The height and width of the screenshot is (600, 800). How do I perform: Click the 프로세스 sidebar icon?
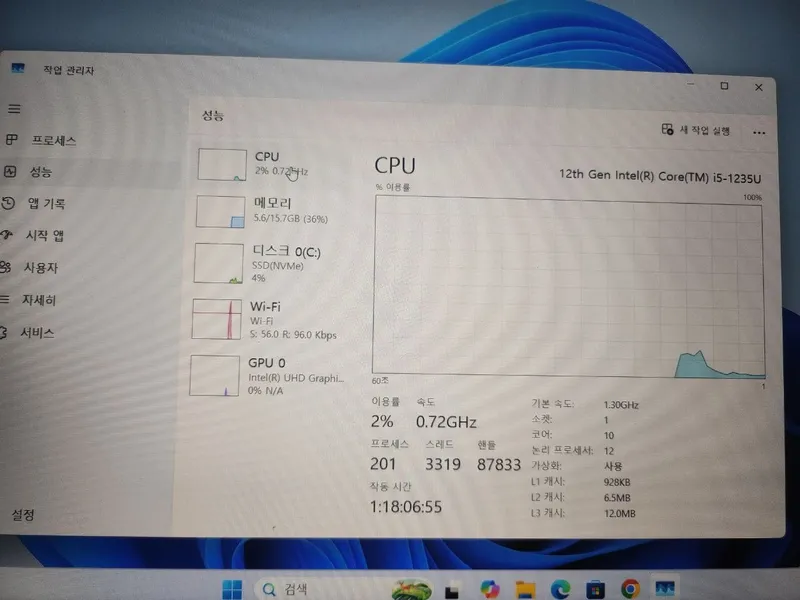pos(11,140)
